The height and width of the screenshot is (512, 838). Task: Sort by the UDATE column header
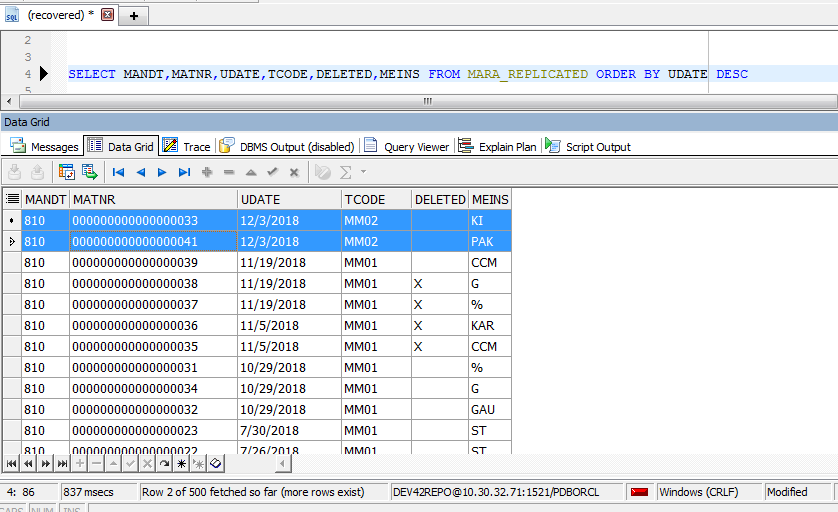coord(289,199)
